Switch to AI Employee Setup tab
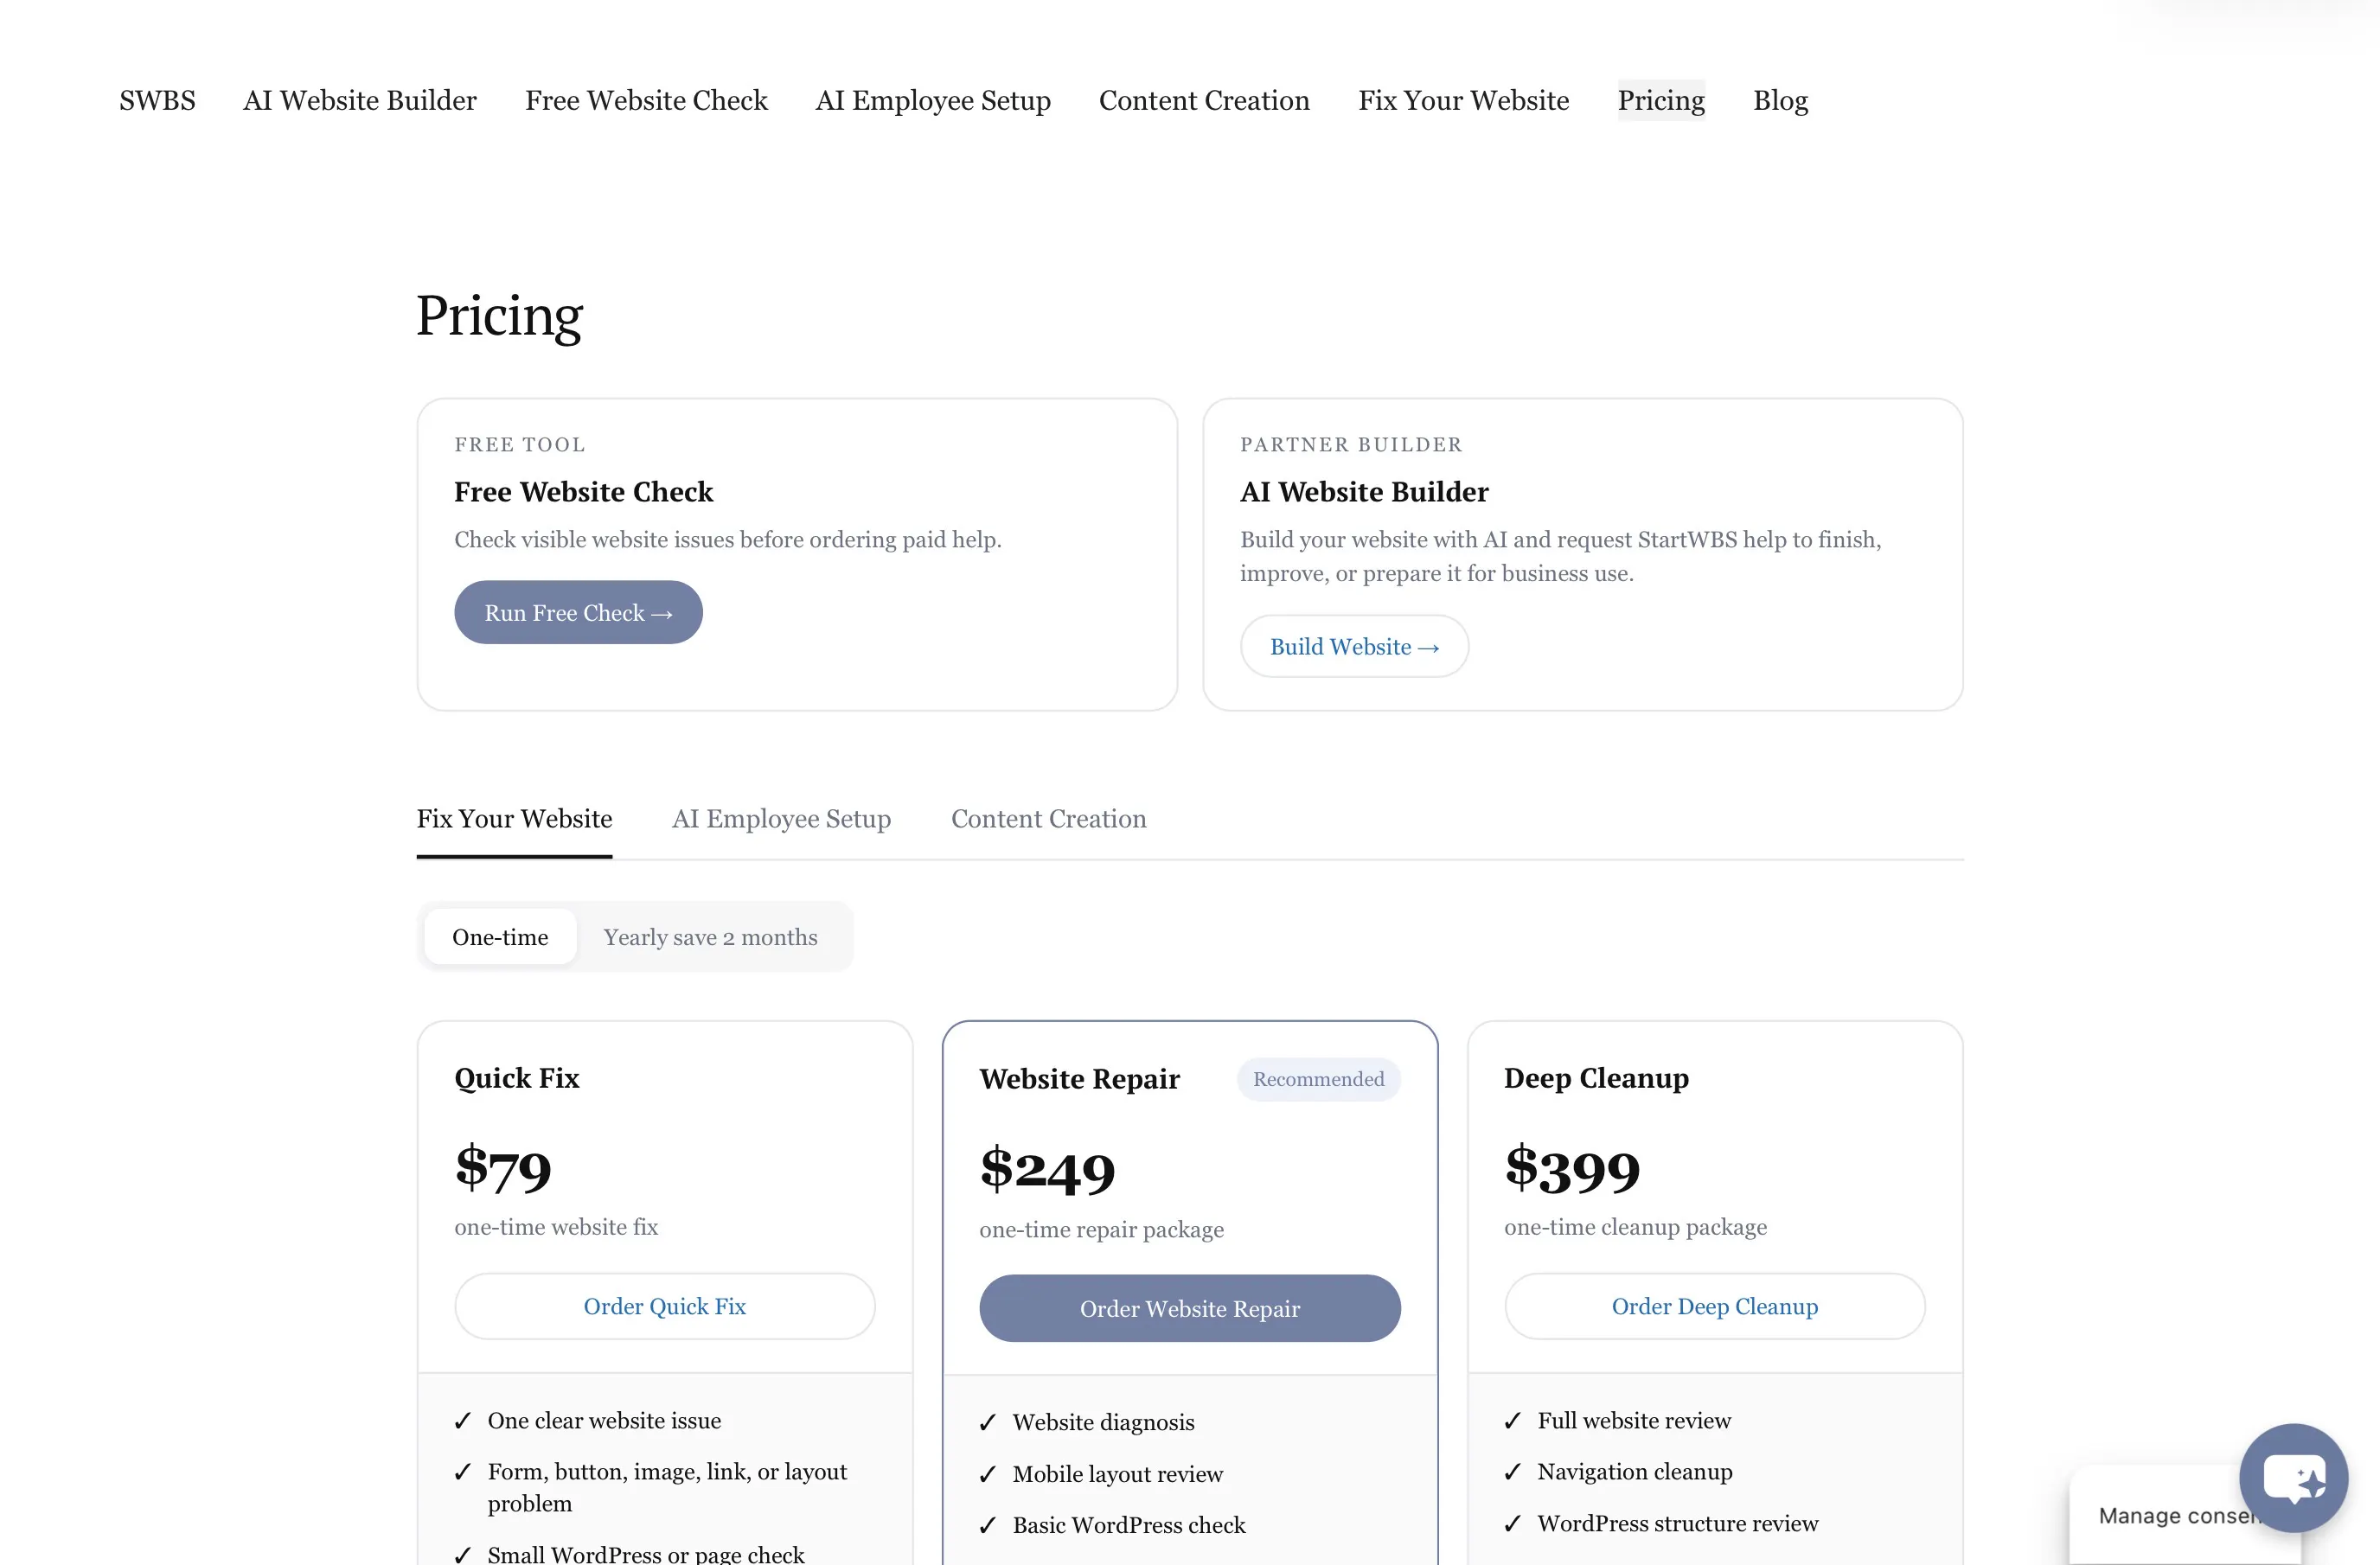This screenshot has height=1565, width=2380. [781, 819]
